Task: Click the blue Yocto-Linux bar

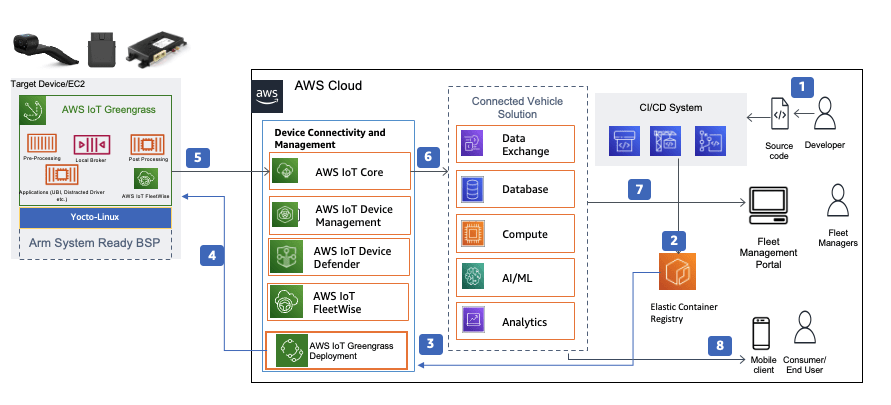Action: 95,218
